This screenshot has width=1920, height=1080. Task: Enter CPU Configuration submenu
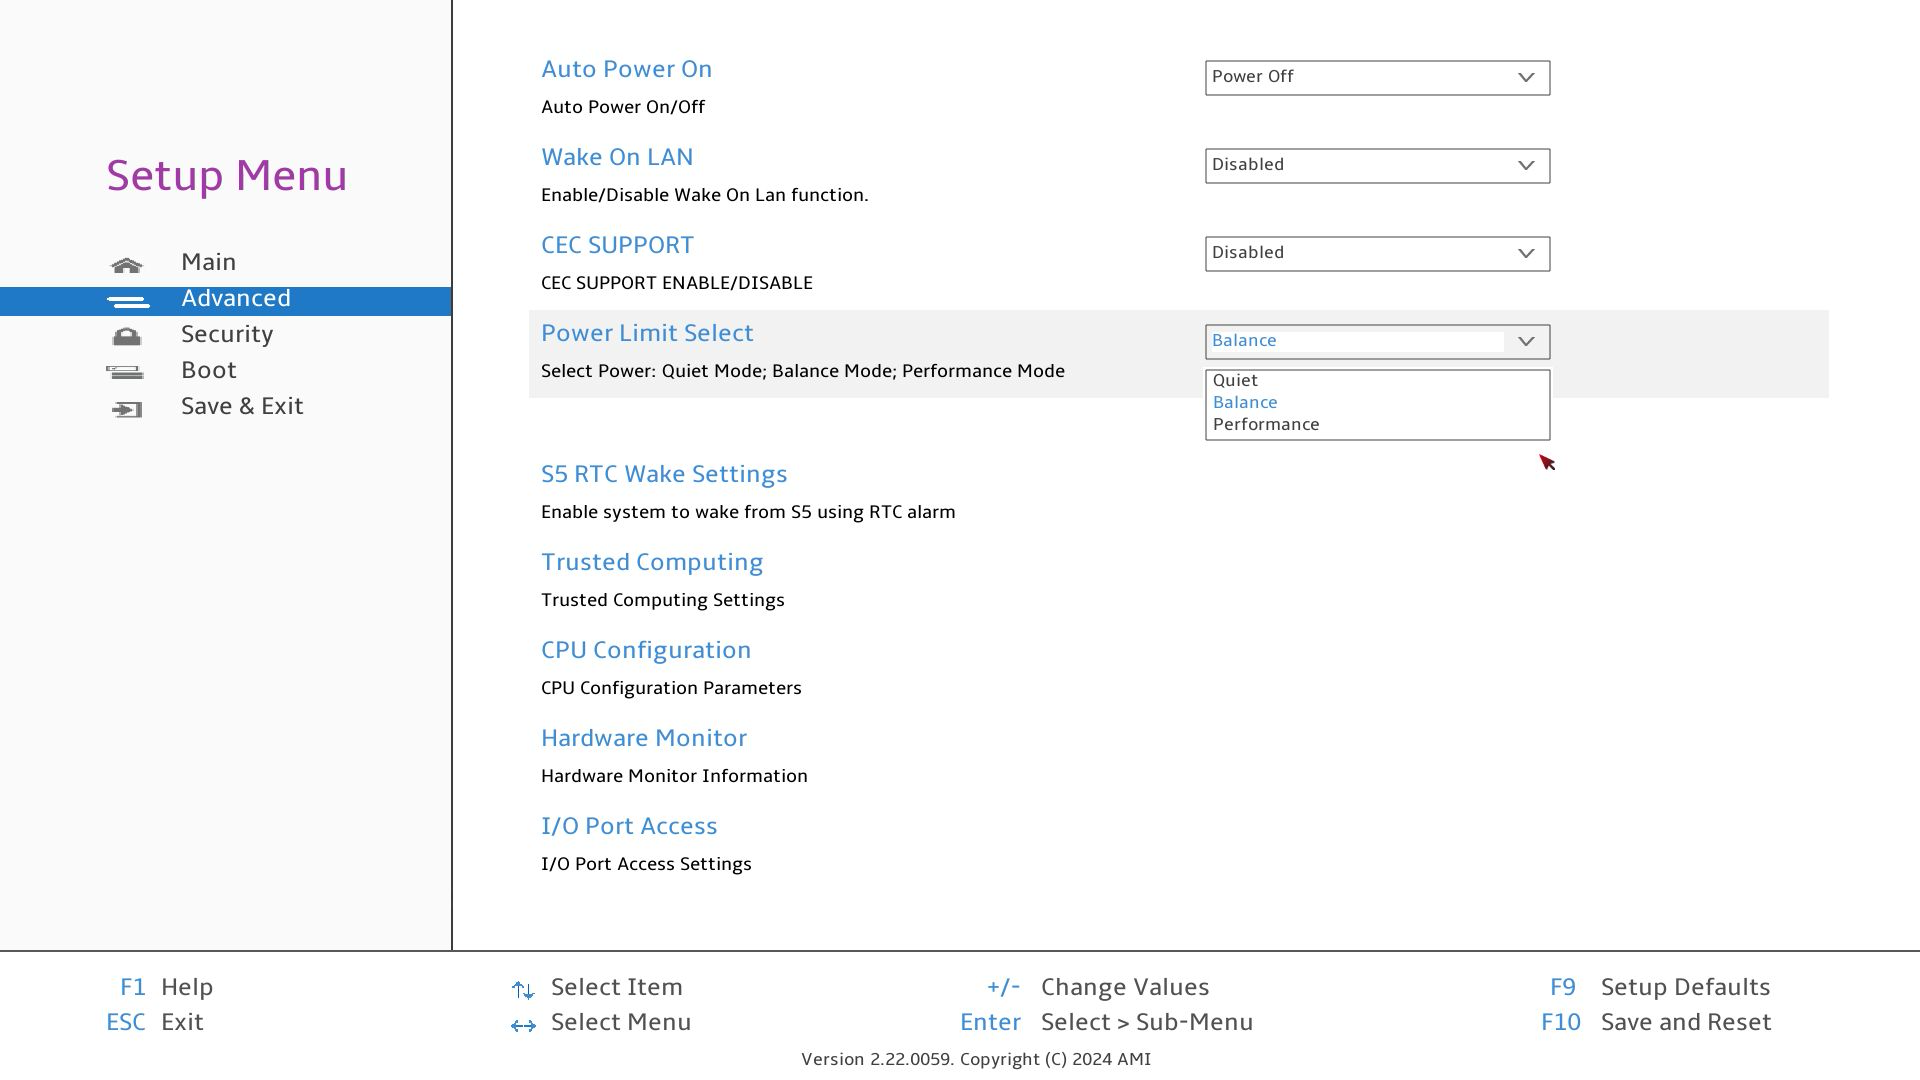pyautogui.click(x=646, y=651)
